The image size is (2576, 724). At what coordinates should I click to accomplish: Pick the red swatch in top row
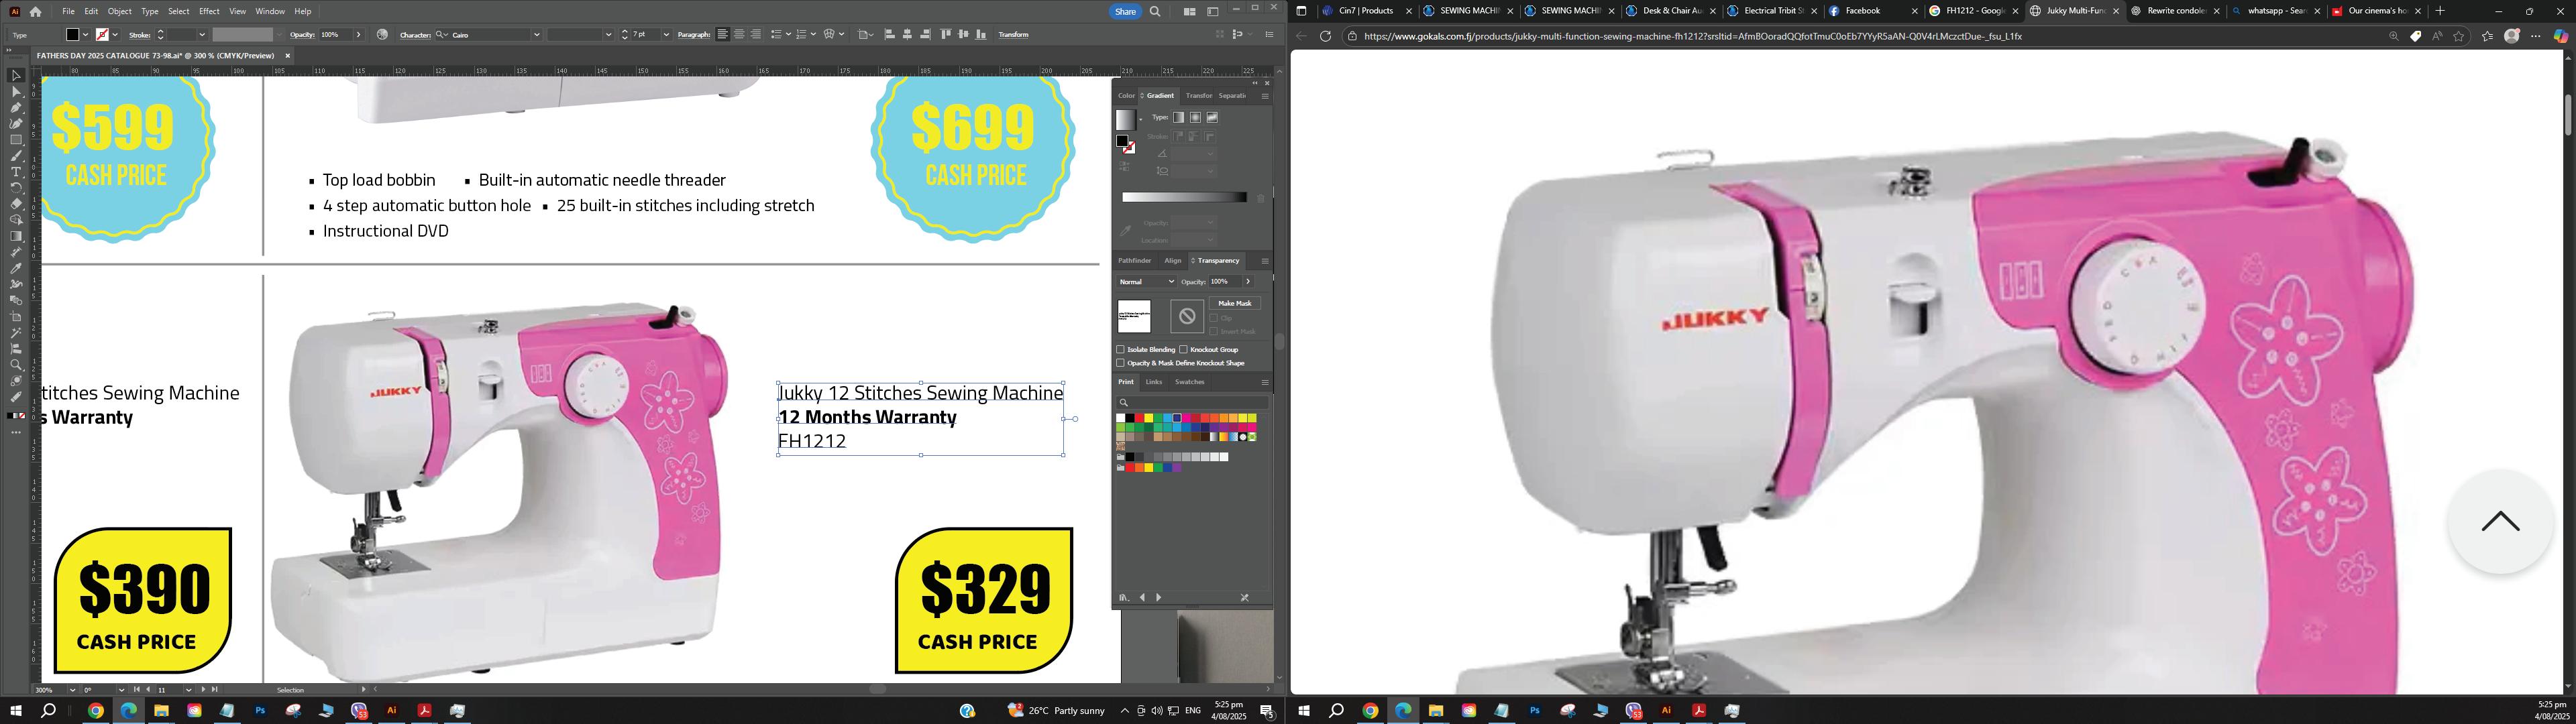(1140, 418)
